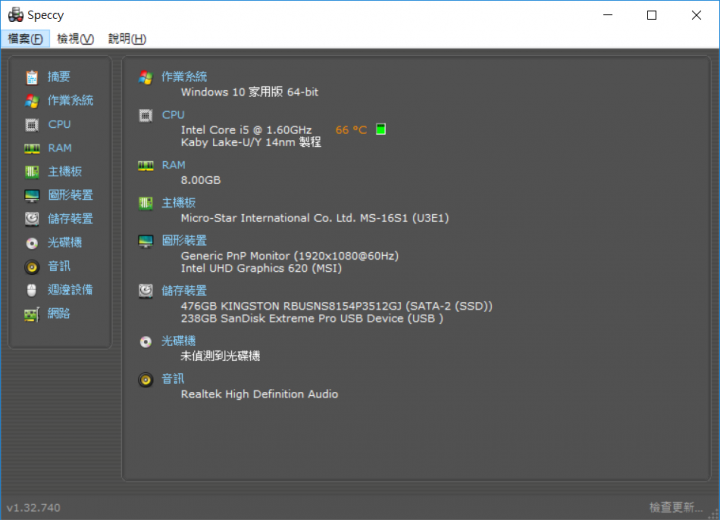
Task: Click 檢查更新... in the status bar
Action: tap(676, 507)
